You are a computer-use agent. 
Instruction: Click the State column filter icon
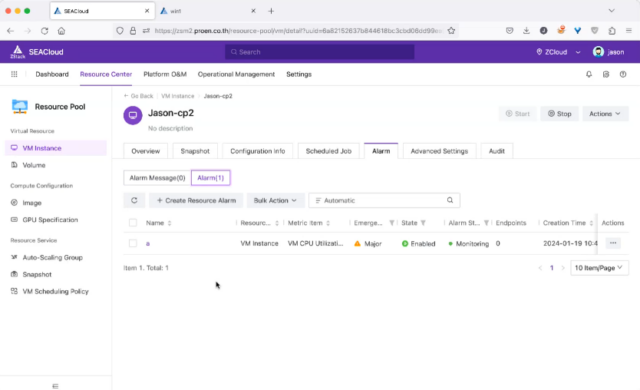pos(423,223)
